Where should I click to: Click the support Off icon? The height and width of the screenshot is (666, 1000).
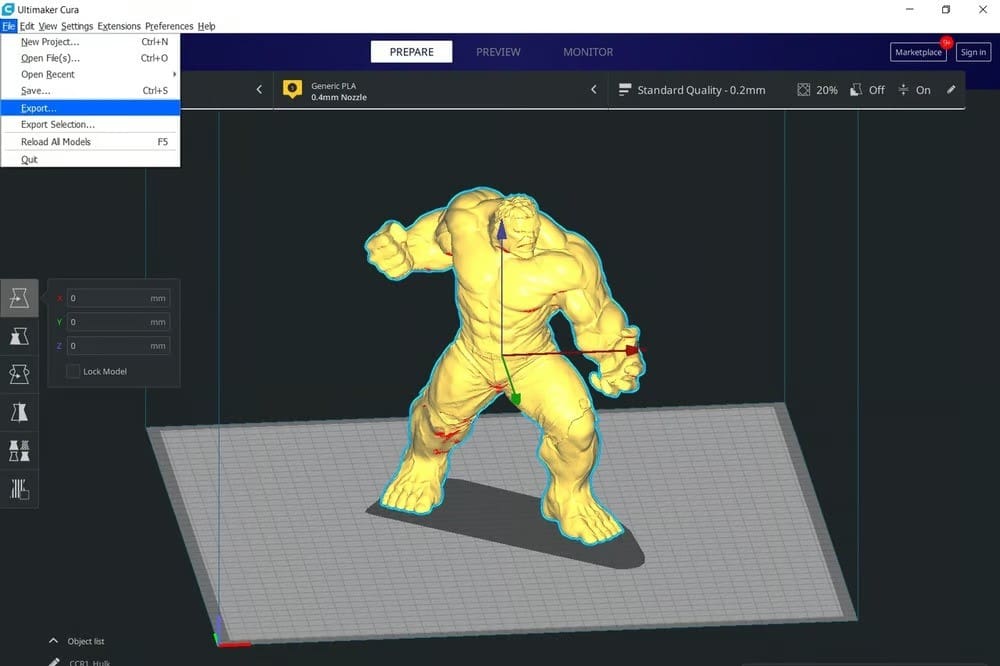click(856, 90)
